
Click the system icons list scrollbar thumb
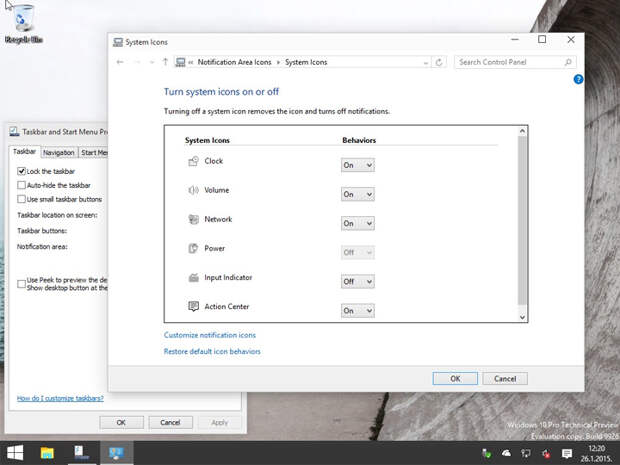click(x=522, y=220)
